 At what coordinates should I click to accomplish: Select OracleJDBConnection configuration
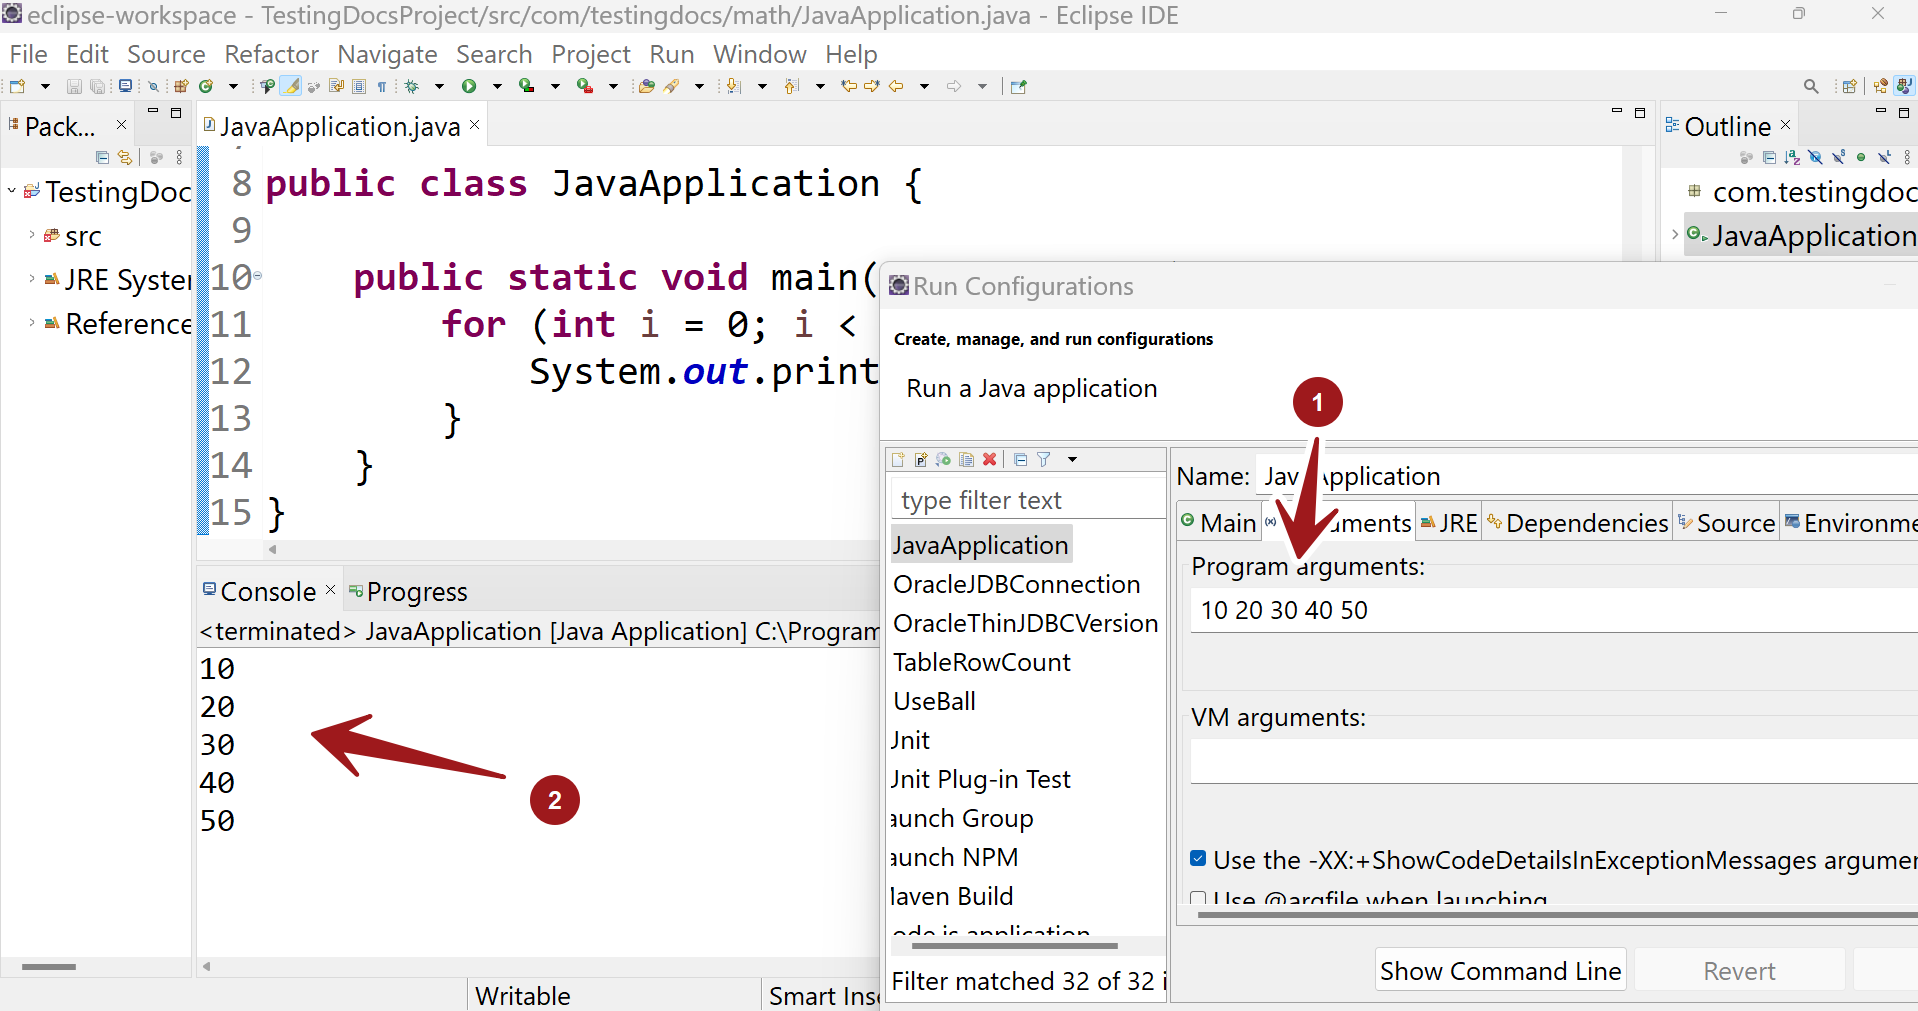[1016, 584]
